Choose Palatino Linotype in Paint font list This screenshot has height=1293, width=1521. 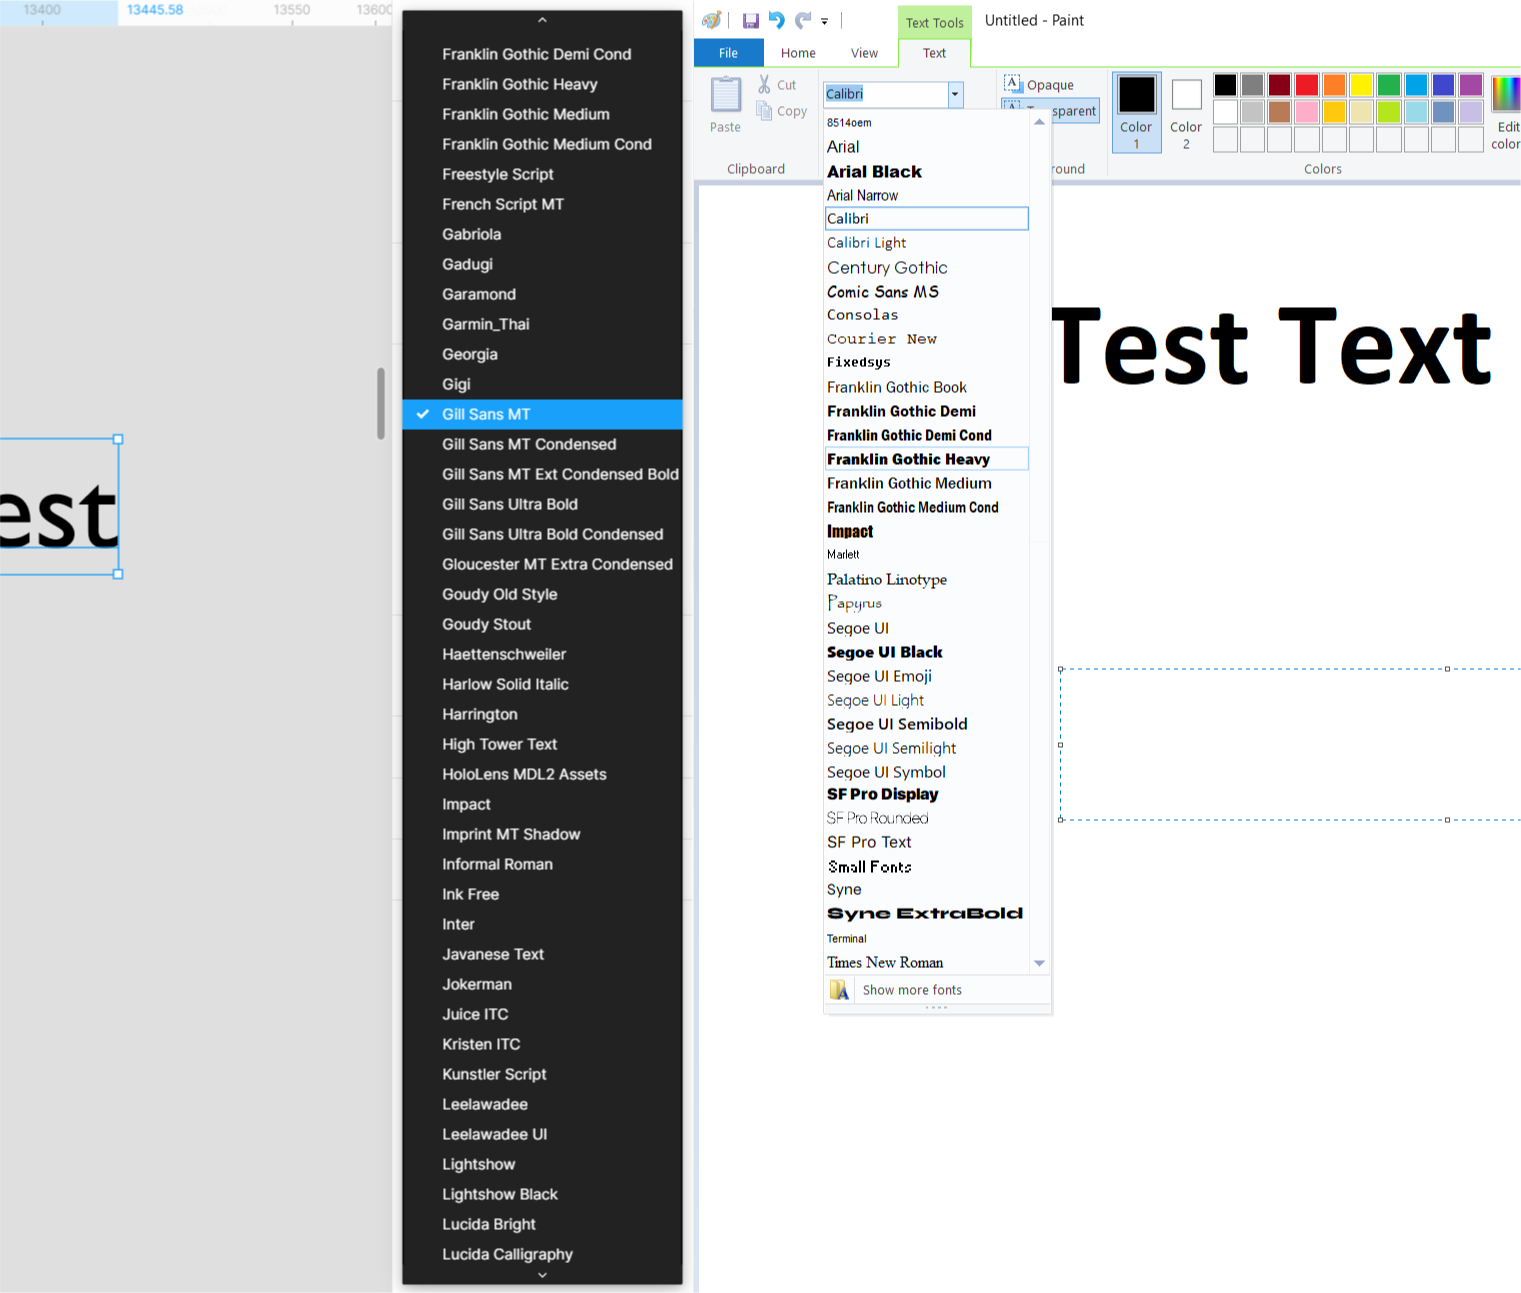tap(926, 579)
